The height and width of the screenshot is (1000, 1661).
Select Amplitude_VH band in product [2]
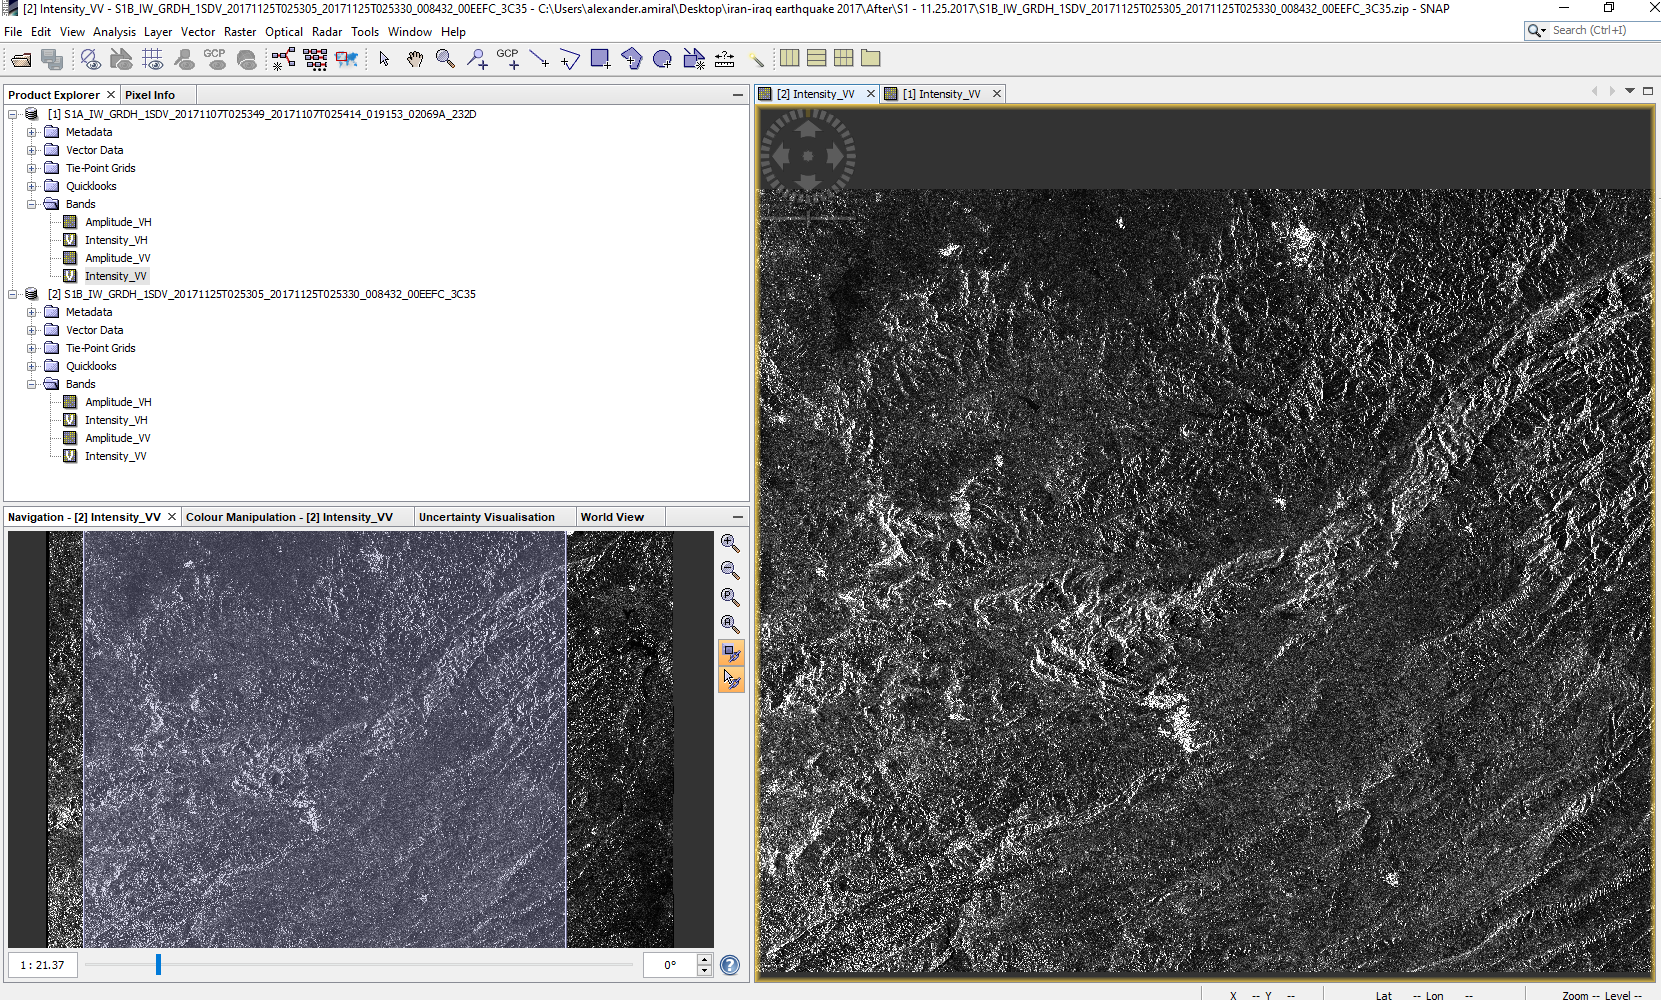point(118,402)
